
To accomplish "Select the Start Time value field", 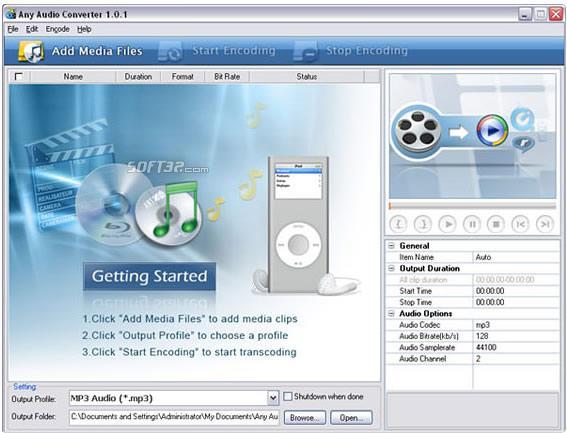I will coord(516,291).
